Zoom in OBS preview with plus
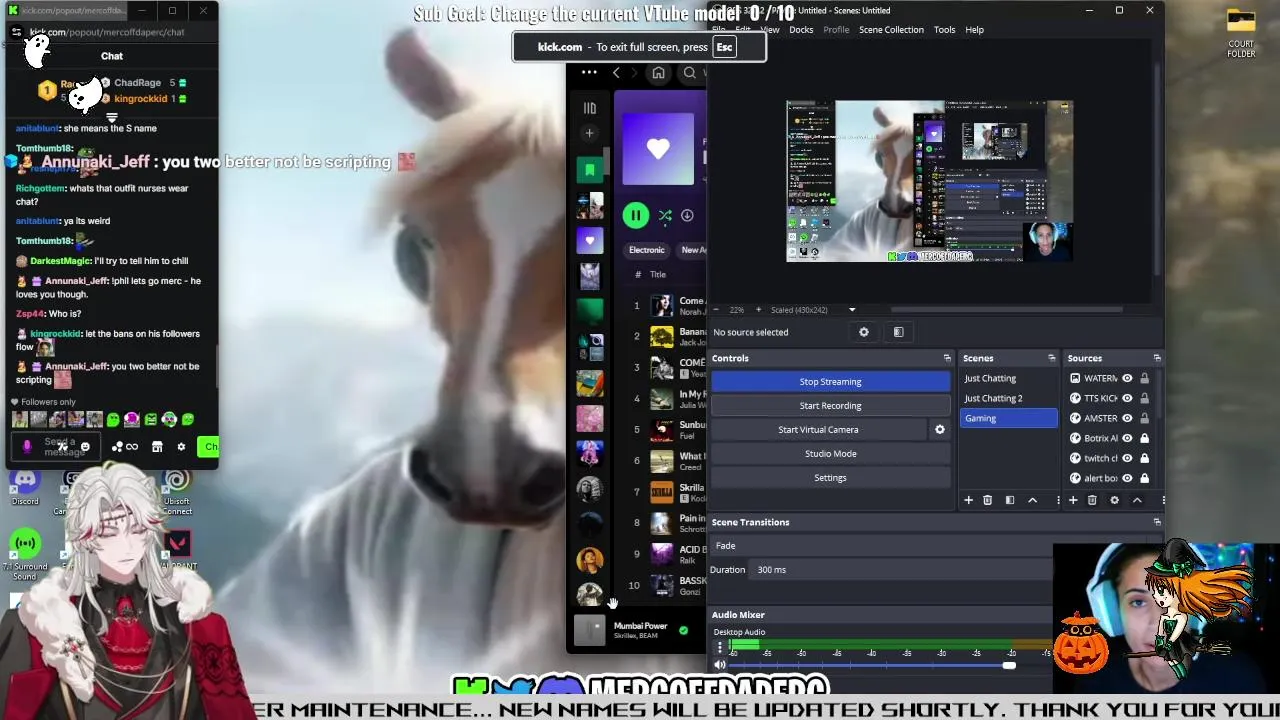The width and height of the screenshot is (1280, 720). 758,310
